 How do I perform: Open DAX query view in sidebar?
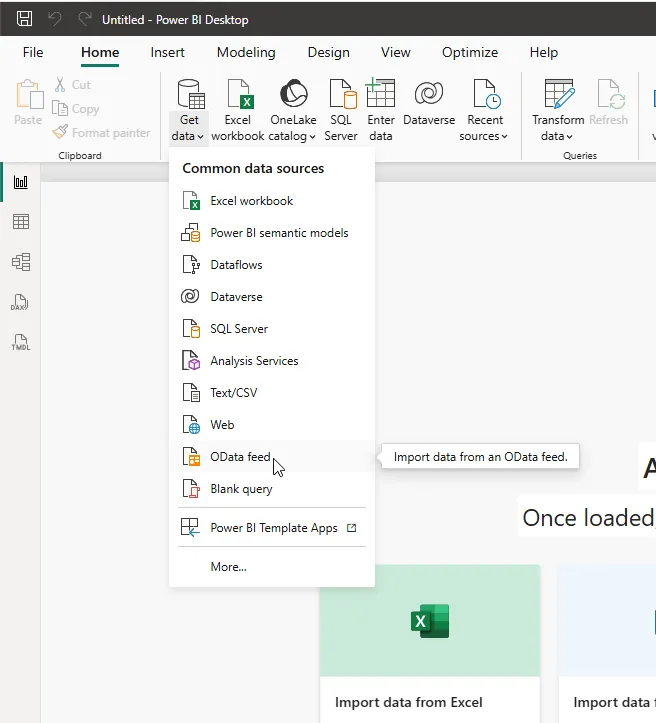coord(20,302)
